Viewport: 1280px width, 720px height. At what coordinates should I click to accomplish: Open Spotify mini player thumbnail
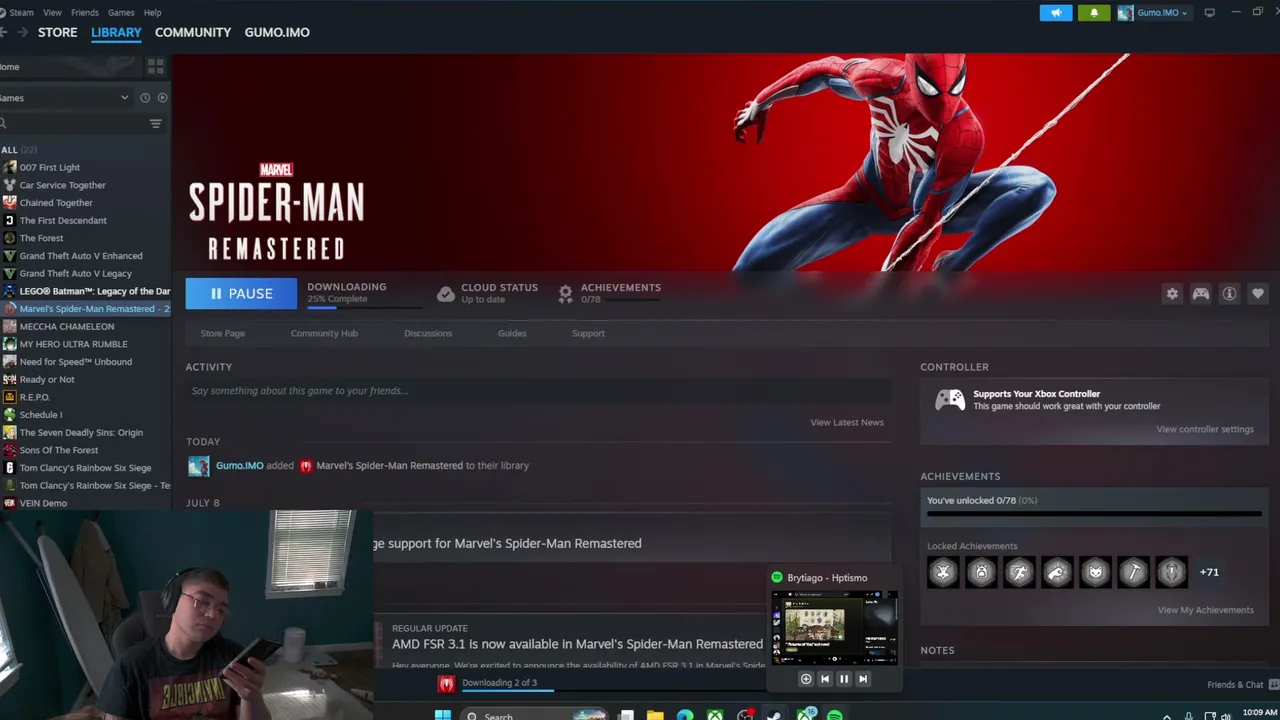coord(834,627)
